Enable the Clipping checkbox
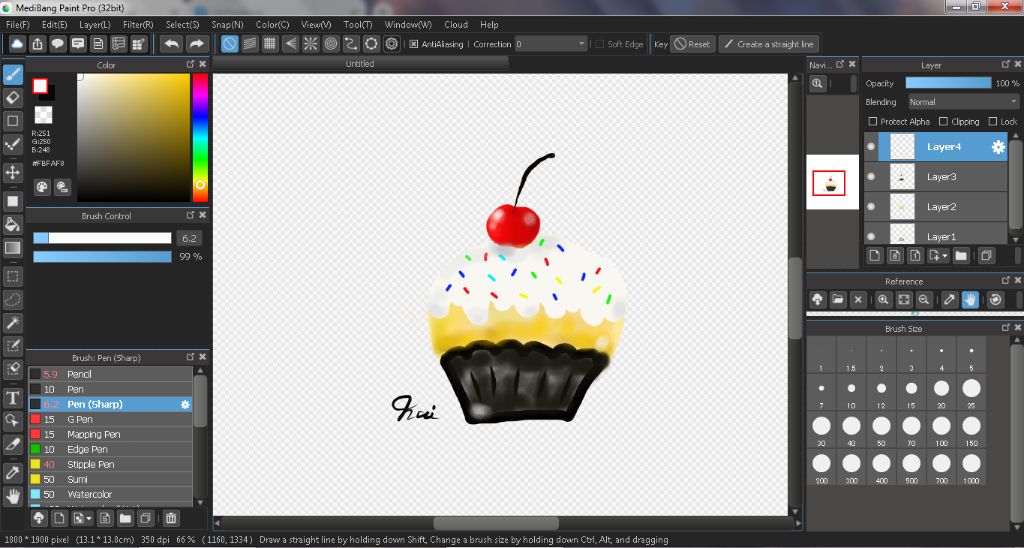 coord(943,121)
